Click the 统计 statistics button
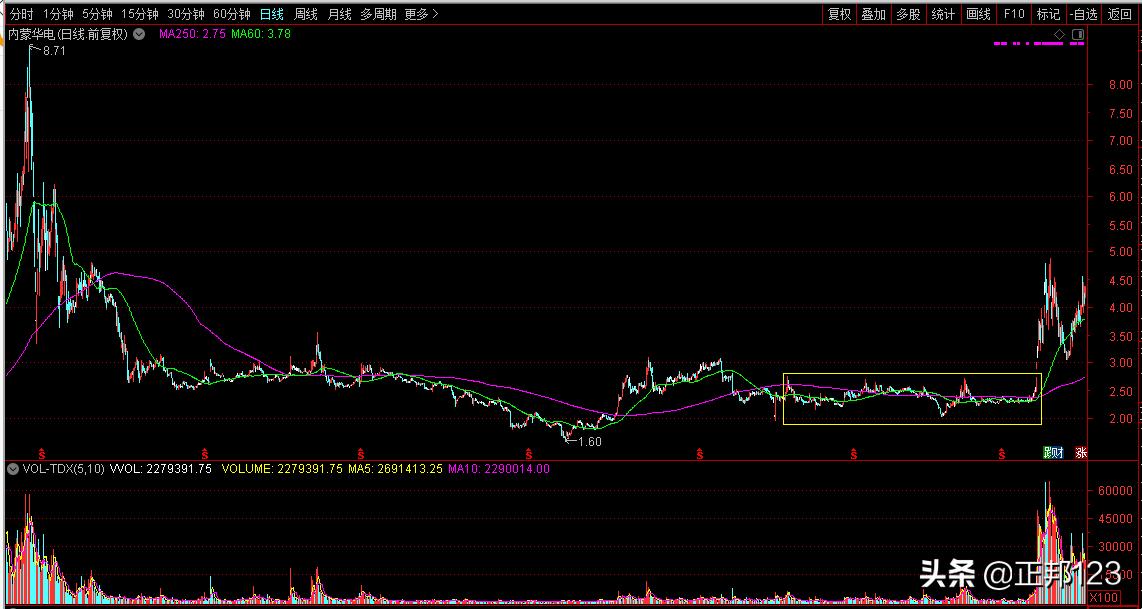The width and height of the screenshot is (1142, 609). pyautogui.click(x=943, y=14)
